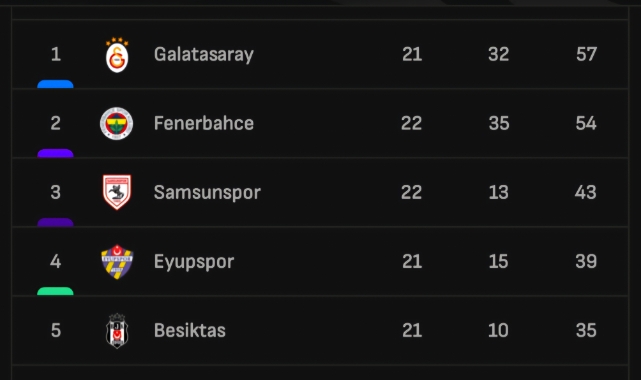The height and width of the screenshot is (380, 641).
Task: Click the purple marker under rank 2
Action: point(55,153)
